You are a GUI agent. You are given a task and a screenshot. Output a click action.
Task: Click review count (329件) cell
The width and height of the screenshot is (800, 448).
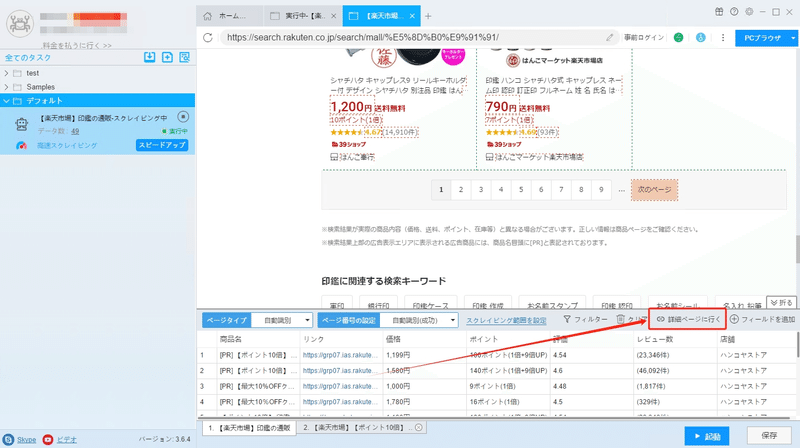pos(676,402)
